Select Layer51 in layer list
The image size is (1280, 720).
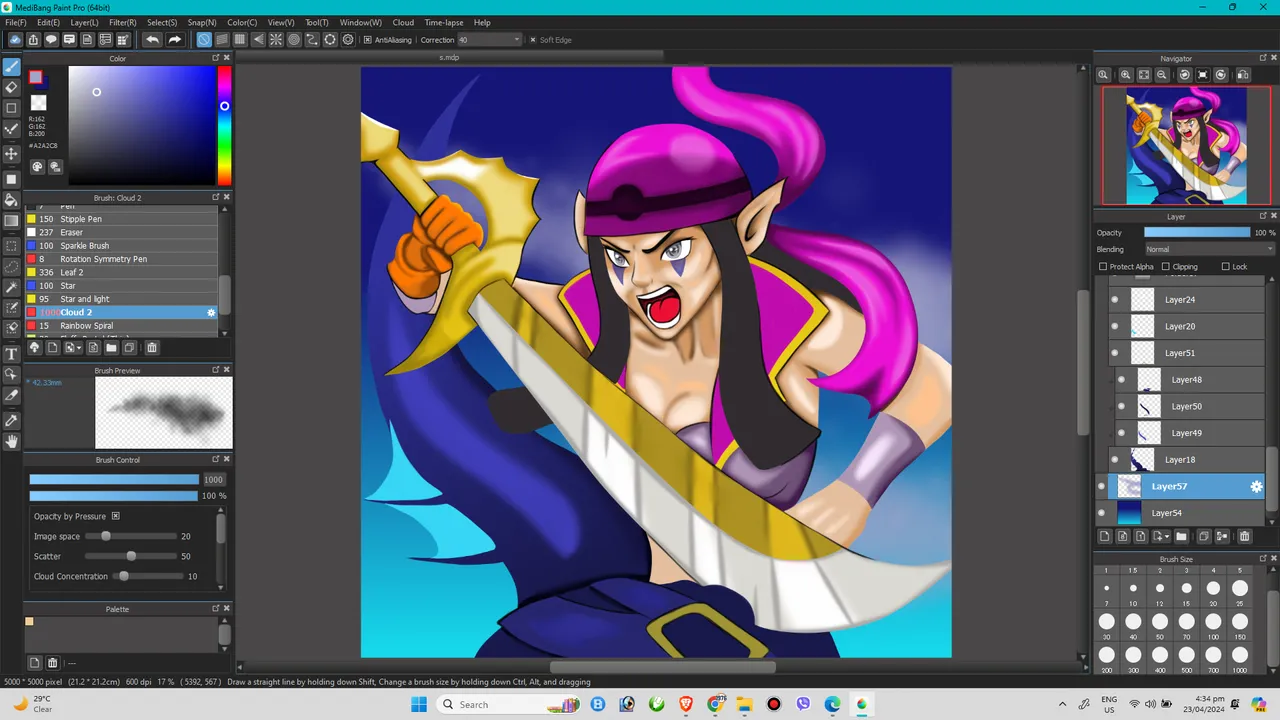tap(1186, 353)
